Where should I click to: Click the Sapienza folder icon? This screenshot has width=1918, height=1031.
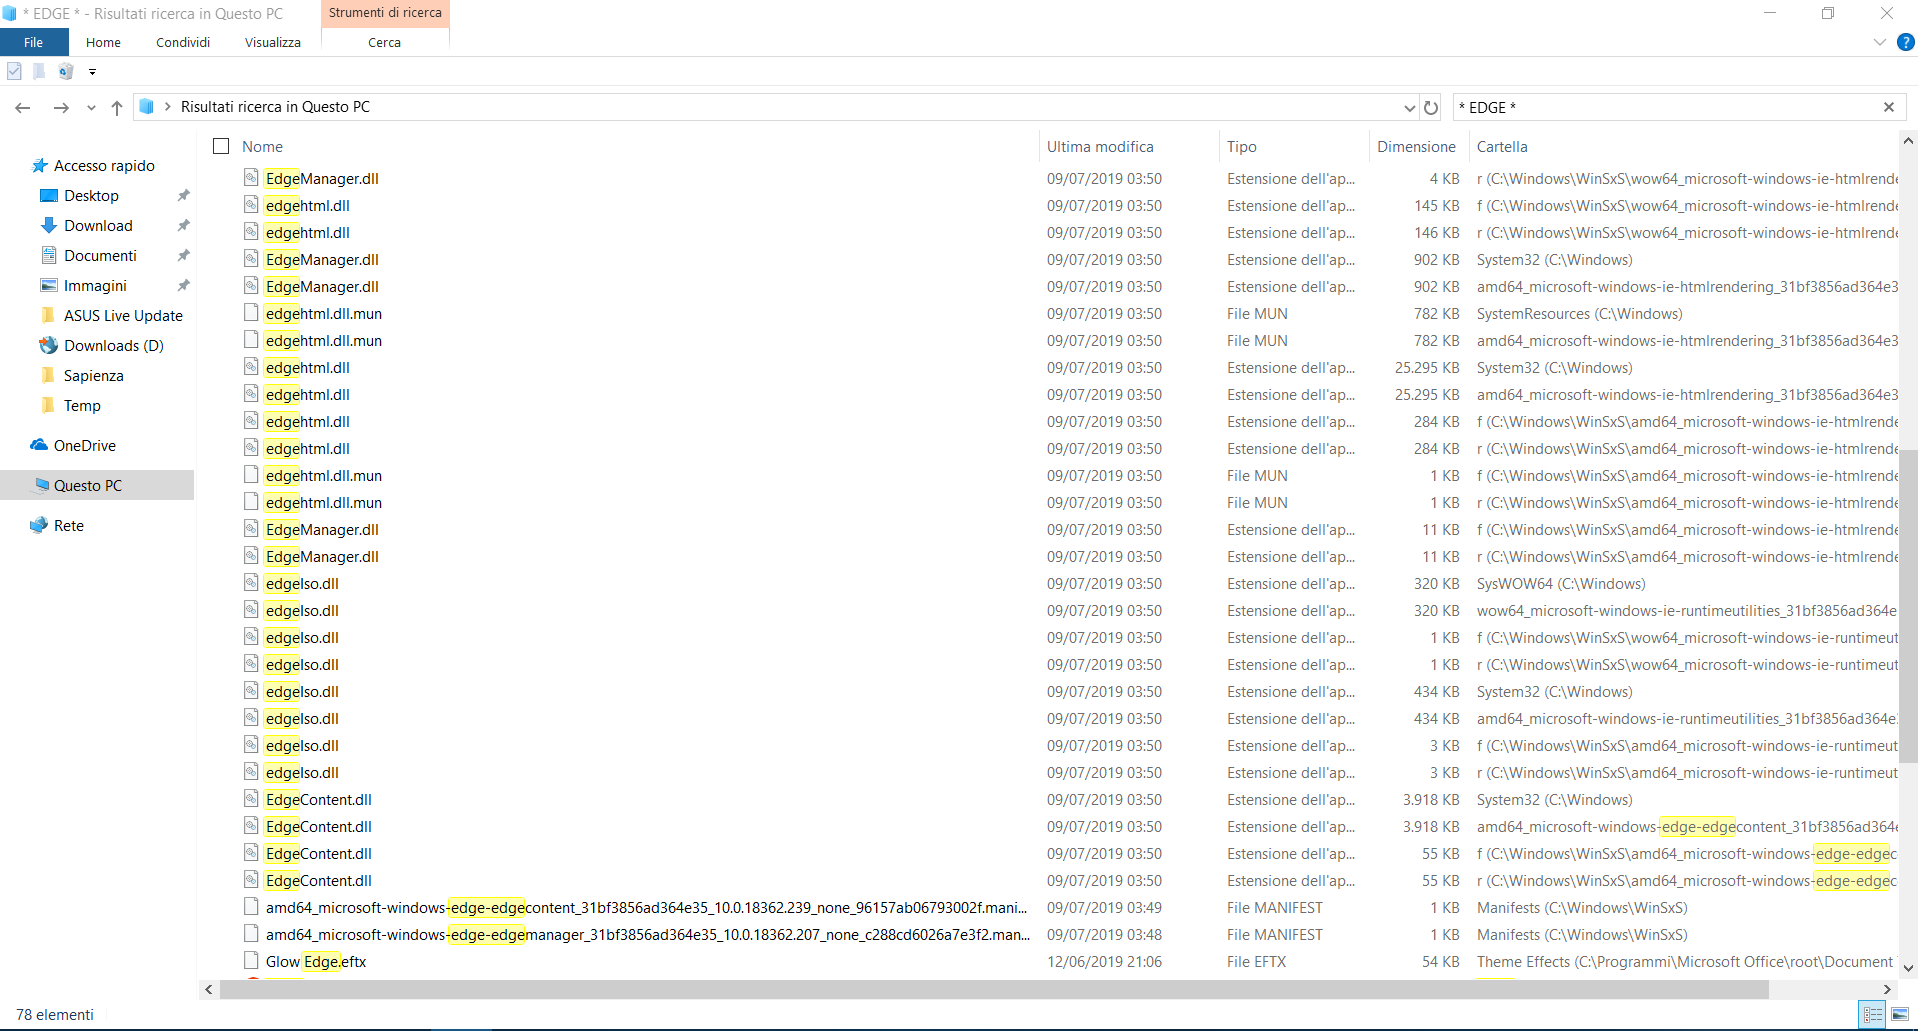coord(48,375)
